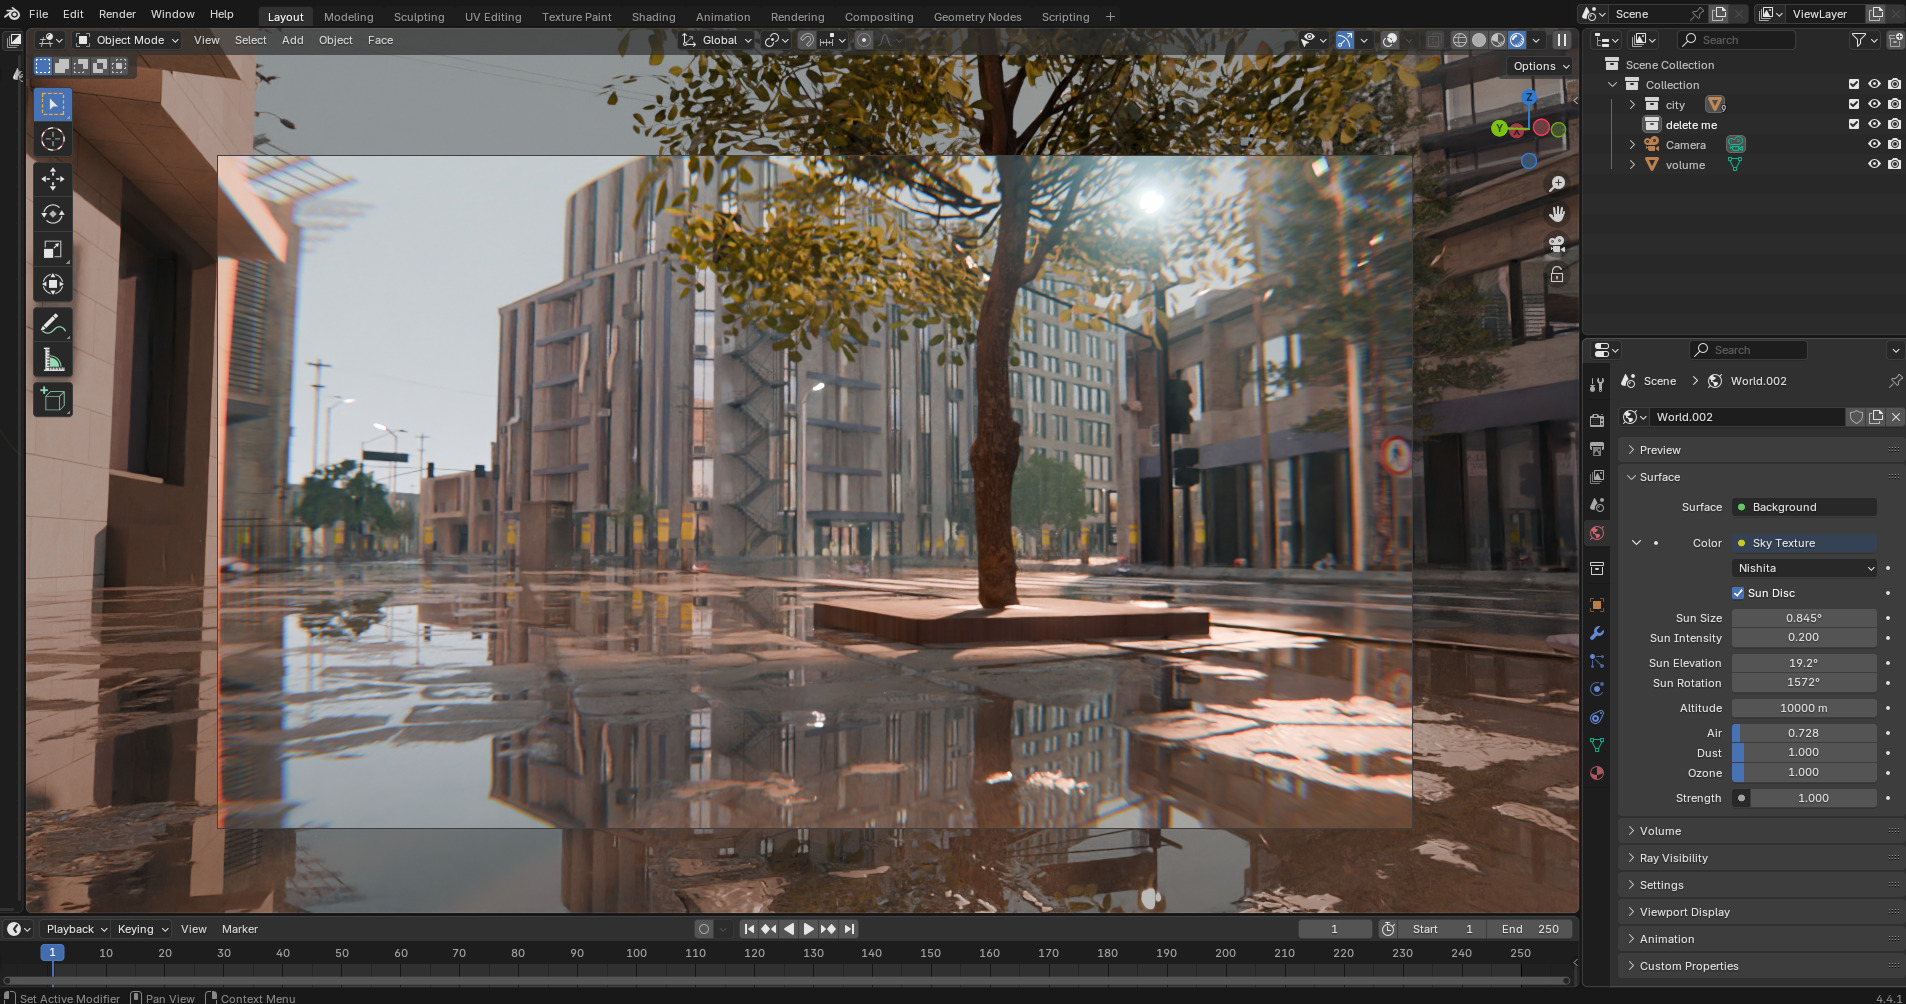The image size is (1906, 1004).
Task: Click the viewport zoom magnifier icon
Action: coord(1557,184)
